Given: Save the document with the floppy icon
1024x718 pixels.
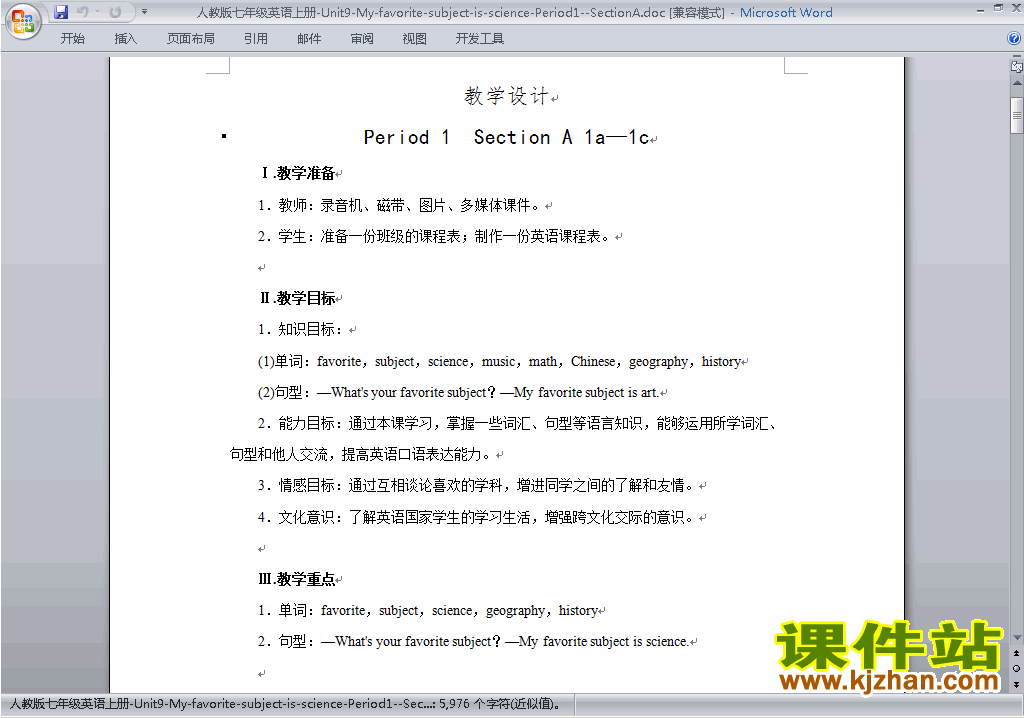Looking at the screenshot, I should click(61, 12).
